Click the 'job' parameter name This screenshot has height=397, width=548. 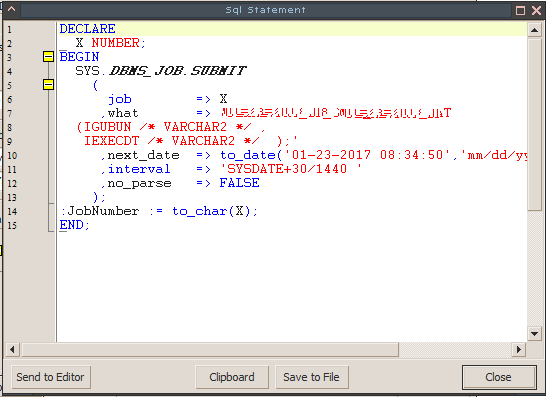coord(120,99)
